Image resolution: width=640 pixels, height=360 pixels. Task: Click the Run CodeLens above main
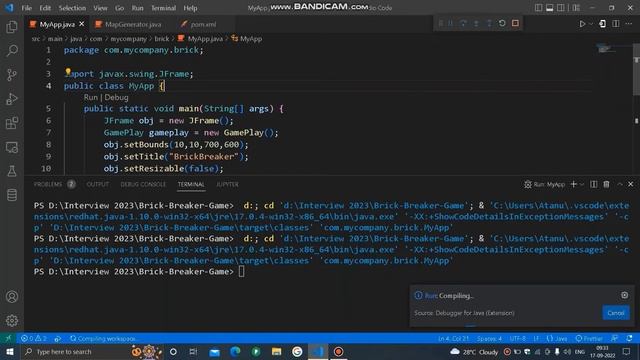pyautogui.click(x=91, y=98)
